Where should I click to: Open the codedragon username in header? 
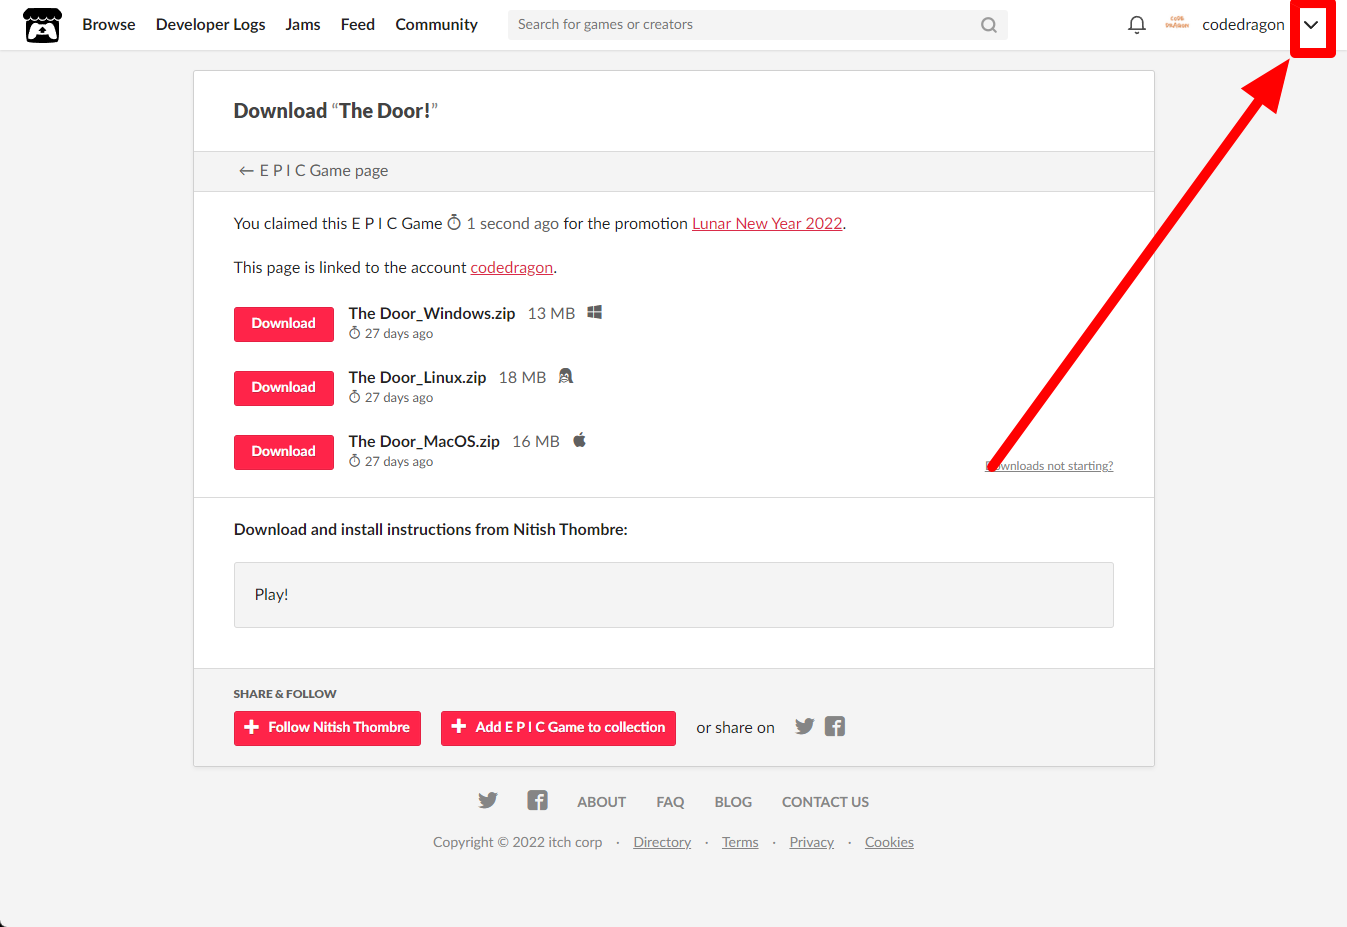[x=1243, y=24]
